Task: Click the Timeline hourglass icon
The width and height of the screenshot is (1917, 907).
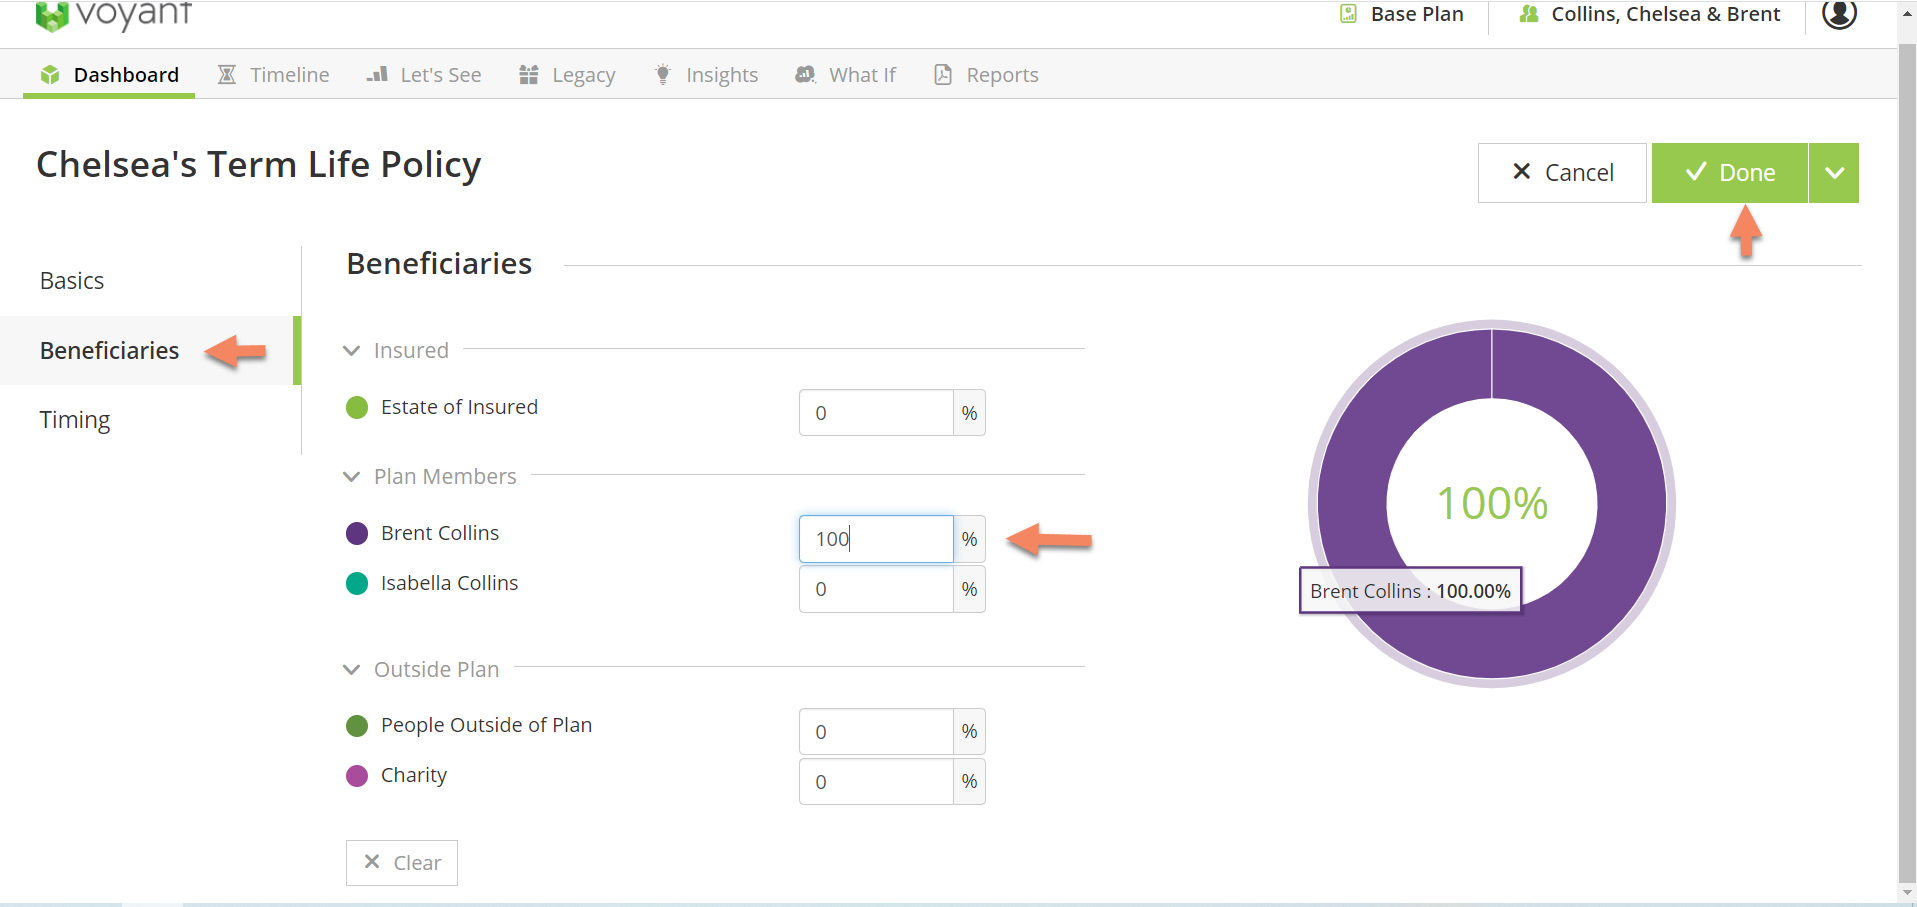Action: (227, 75)
